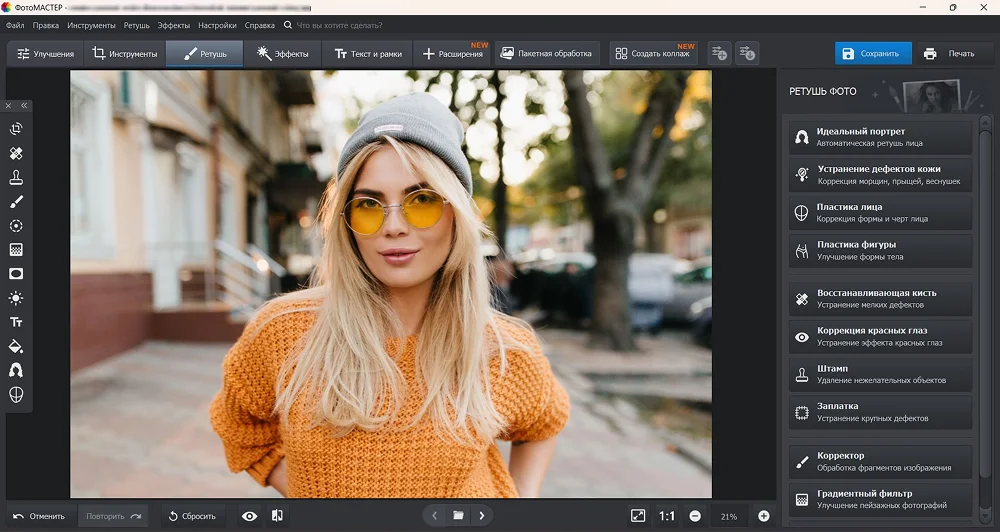Click the add preset list icon
Viewport: 1000px width, 532px height.
[719, 54]
